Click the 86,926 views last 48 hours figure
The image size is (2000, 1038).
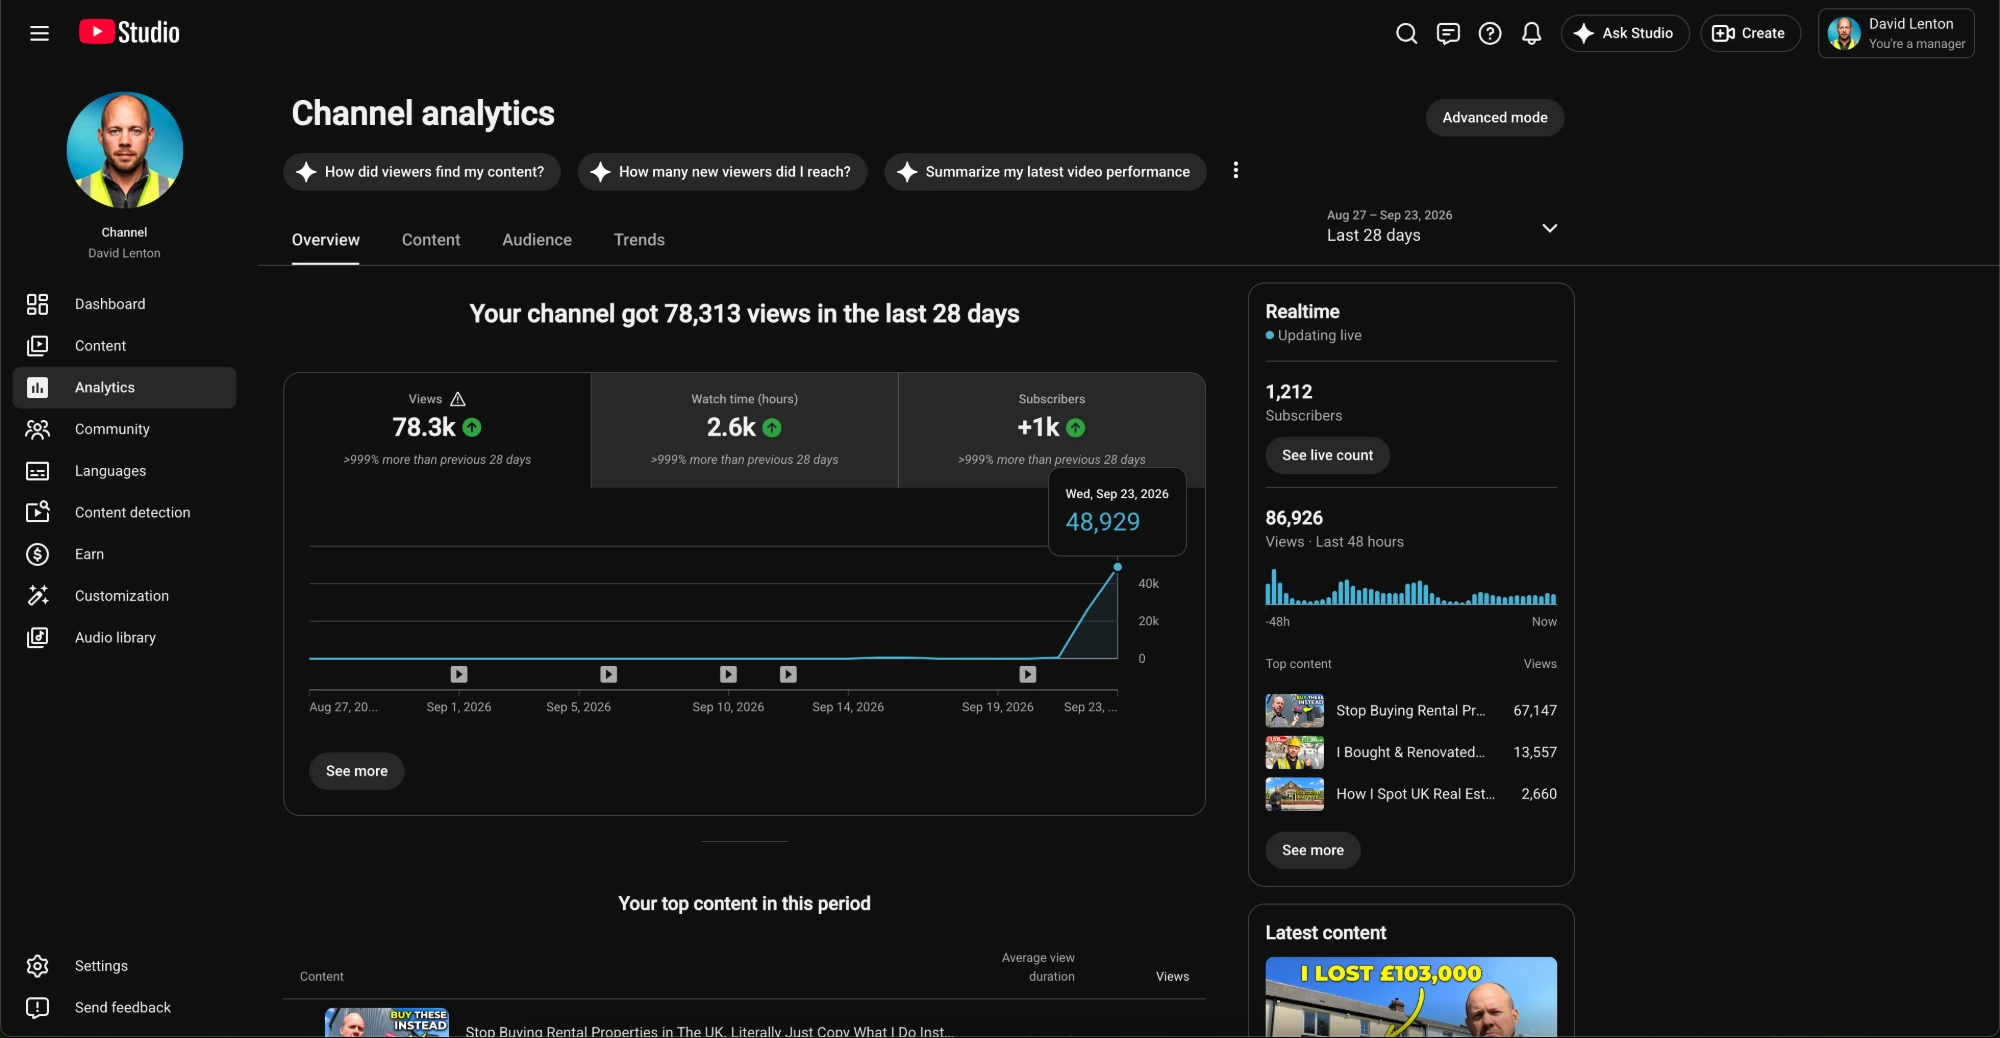[x=1294, y=518]
